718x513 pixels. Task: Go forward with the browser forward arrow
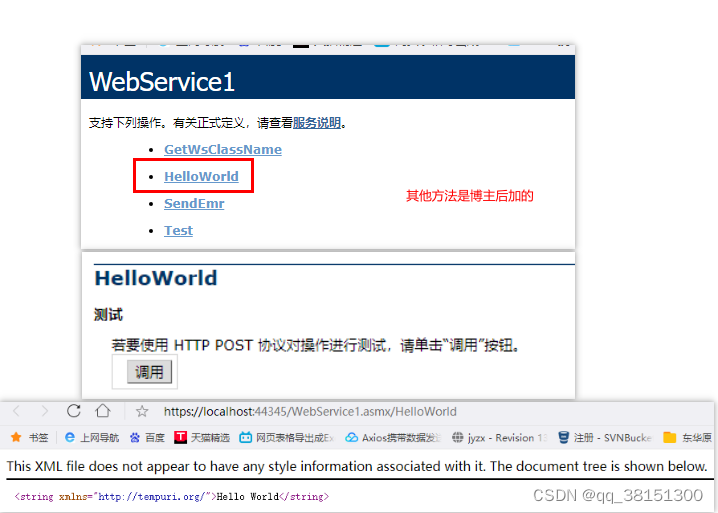[44, 411]
